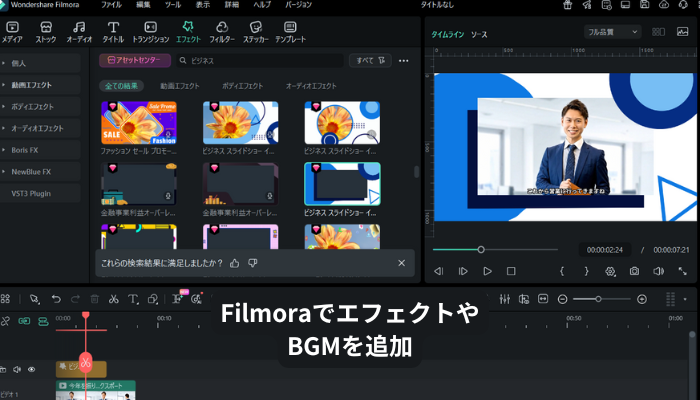Select the オーディオエフェクト filter chip
The width and height of the screenshot is (700, 400).
pos(311,86)
